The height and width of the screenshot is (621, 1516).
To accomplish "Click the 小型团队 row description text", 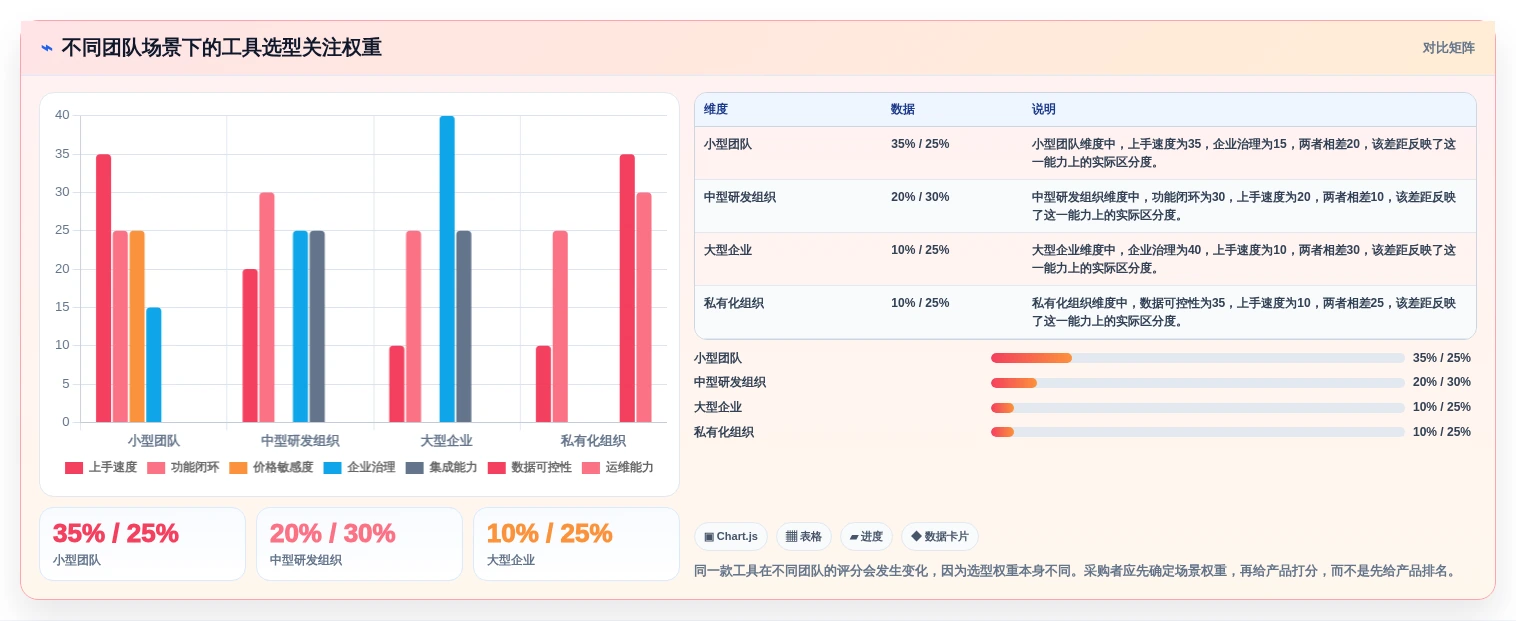I will 1244,153.
